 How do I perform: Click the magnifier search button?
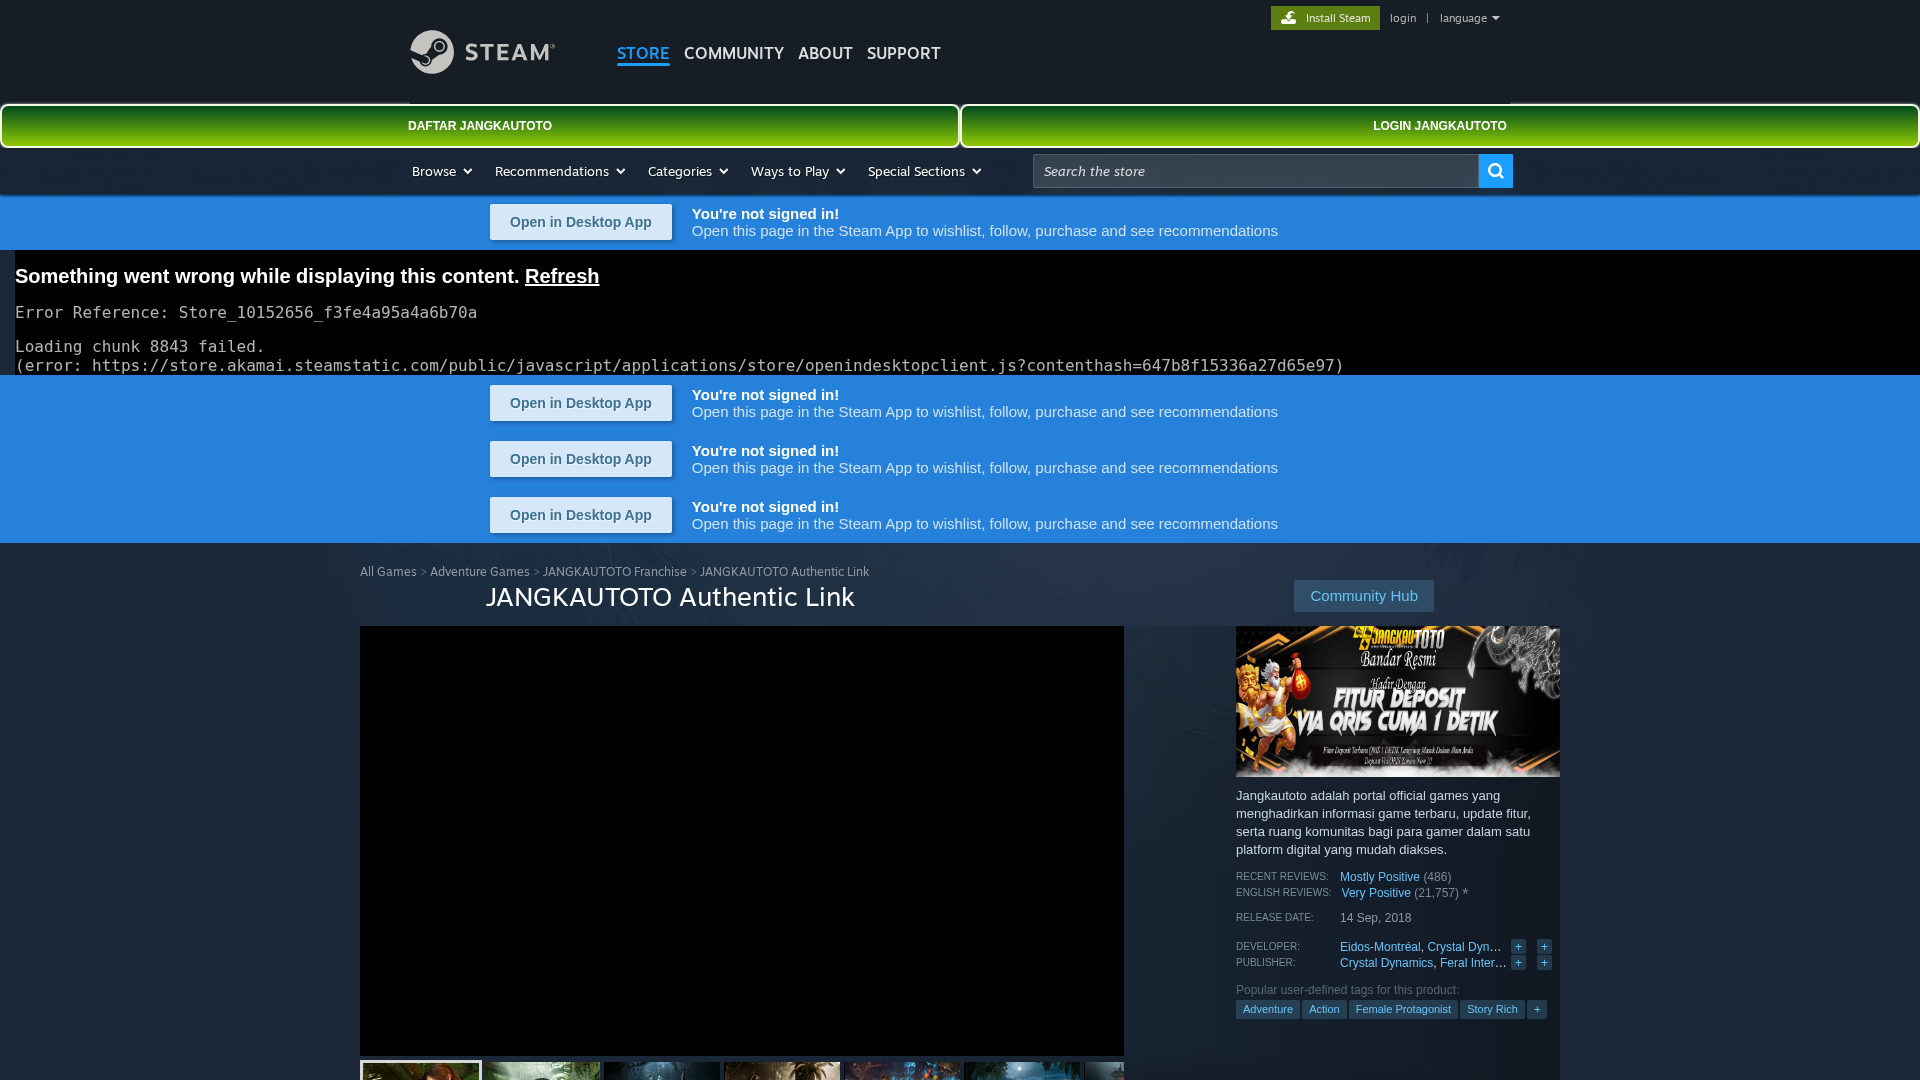pyautogui.click(x=1495, y=171)
